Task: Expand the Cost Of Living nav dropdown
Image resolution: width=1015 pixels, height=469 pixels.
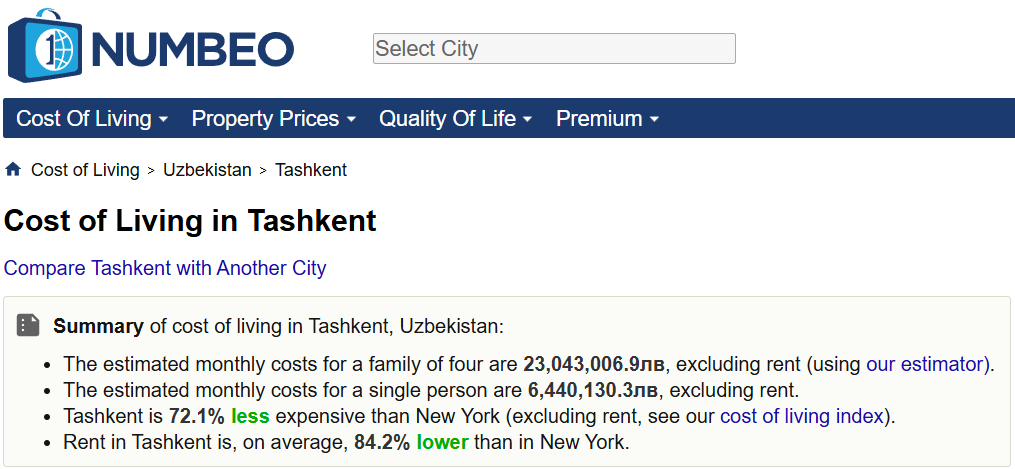Action: tap(91, 119)
